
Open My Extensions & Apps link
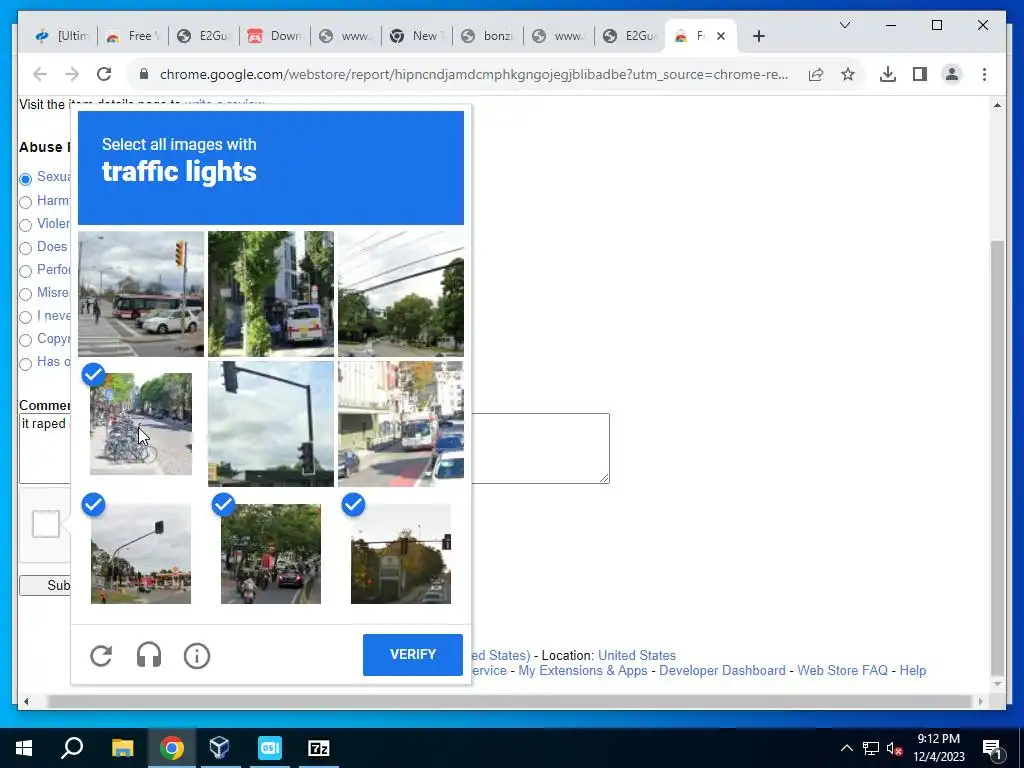[x=583, y=671]
